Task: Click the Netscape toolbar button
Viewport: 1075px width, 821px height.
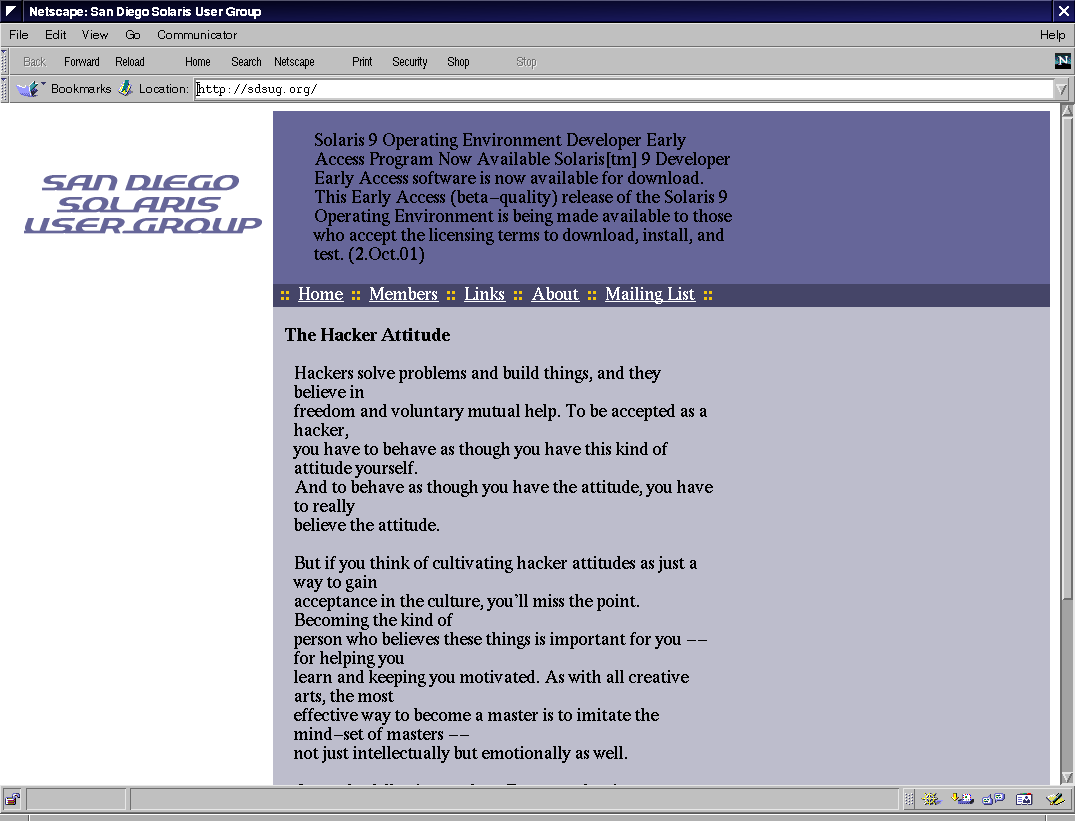Action: (x=294, y=62)
